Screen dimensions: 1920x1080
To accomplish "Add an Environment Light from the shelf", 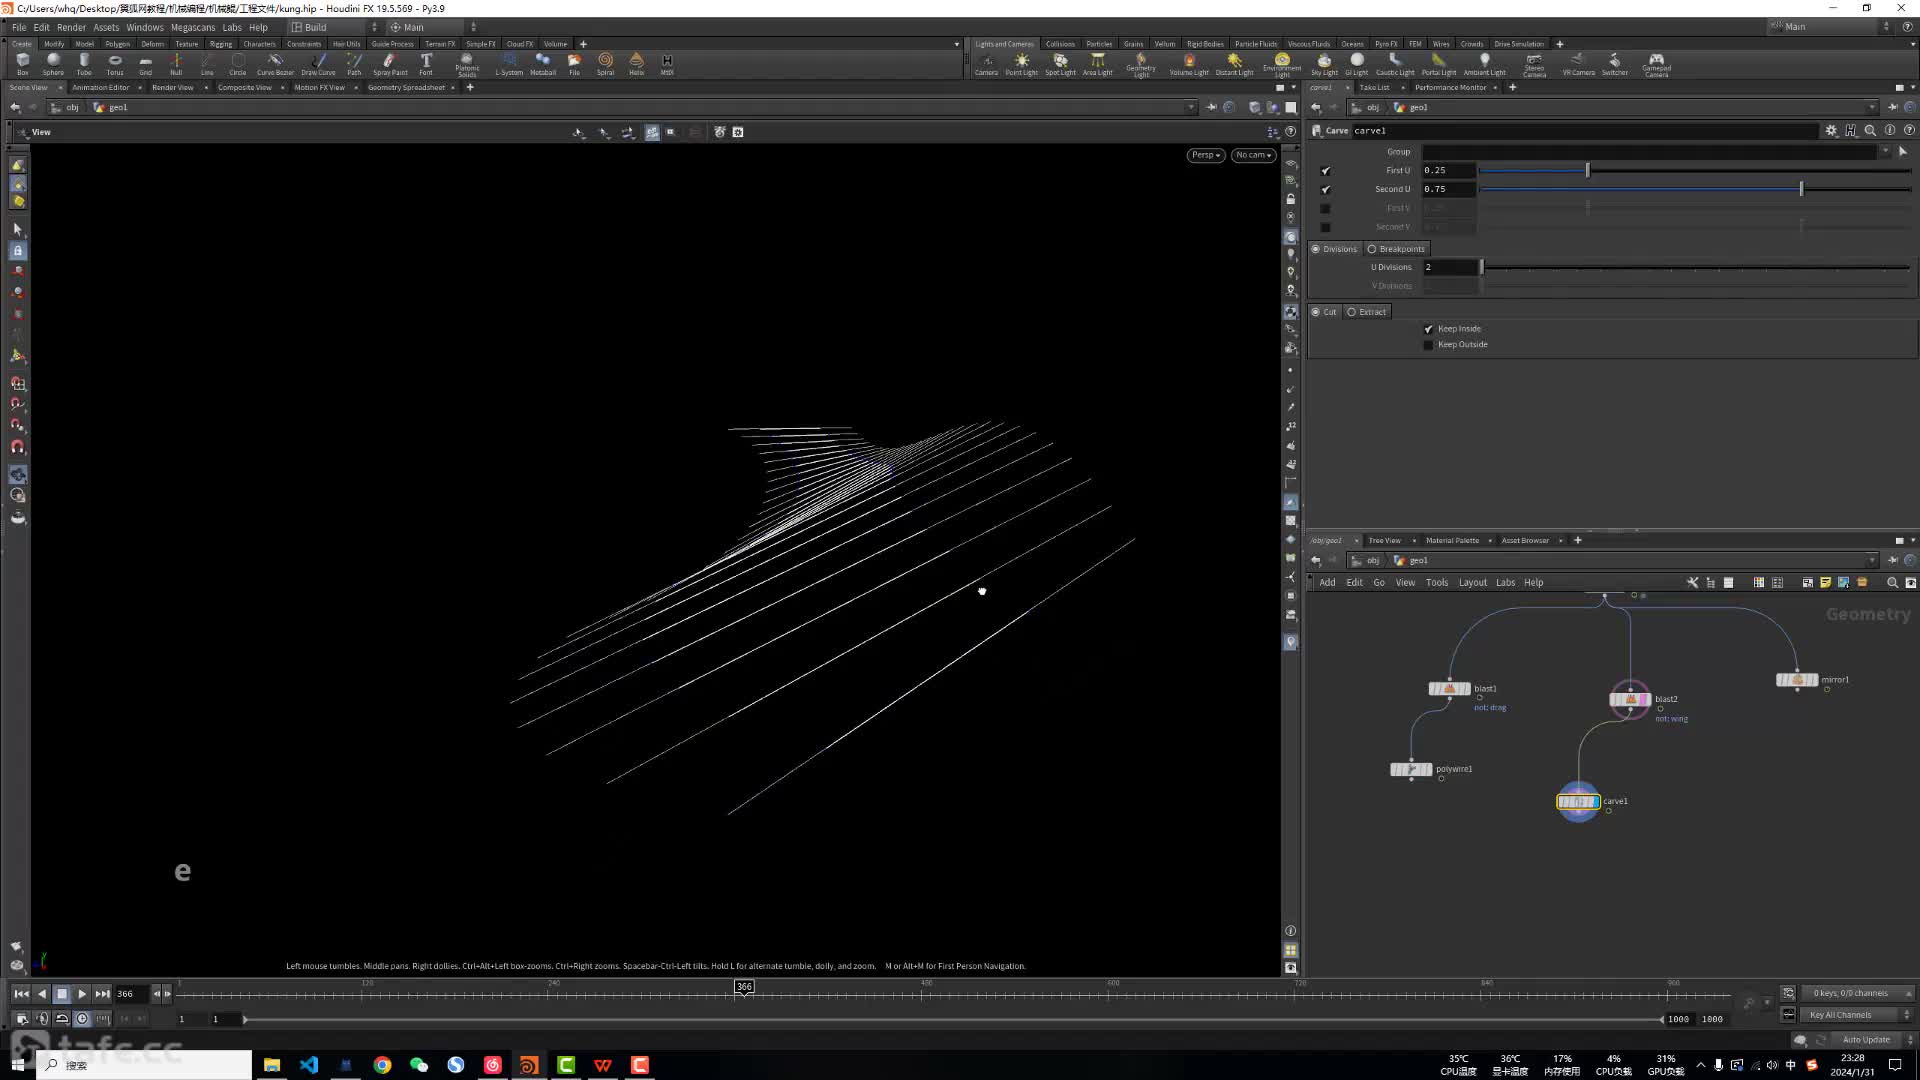I will [x=1281, y=65].
